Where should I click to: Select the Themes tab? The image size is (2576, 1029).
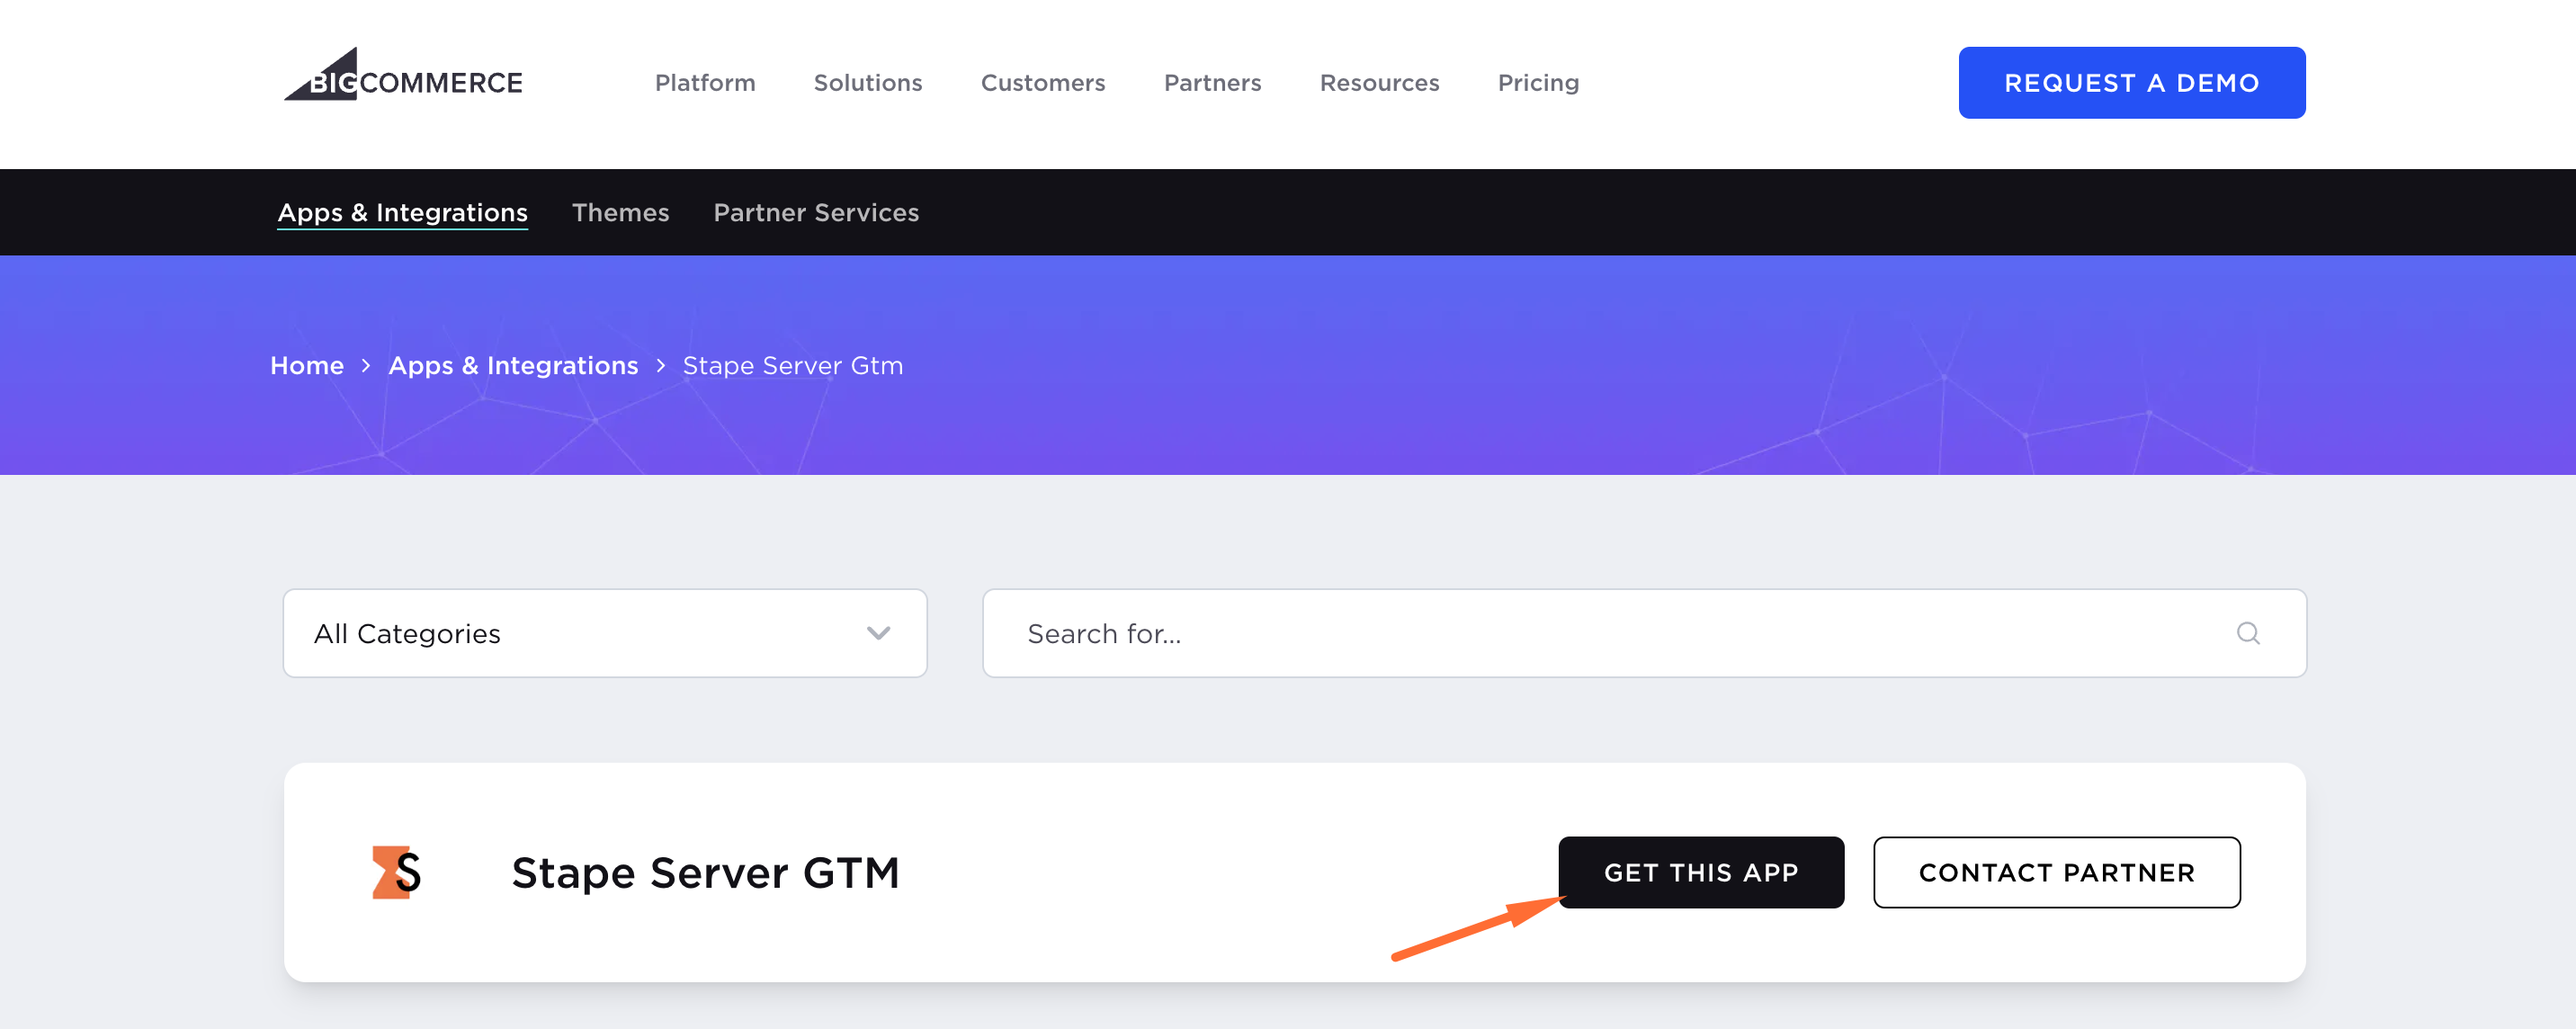tap(621, 212)
